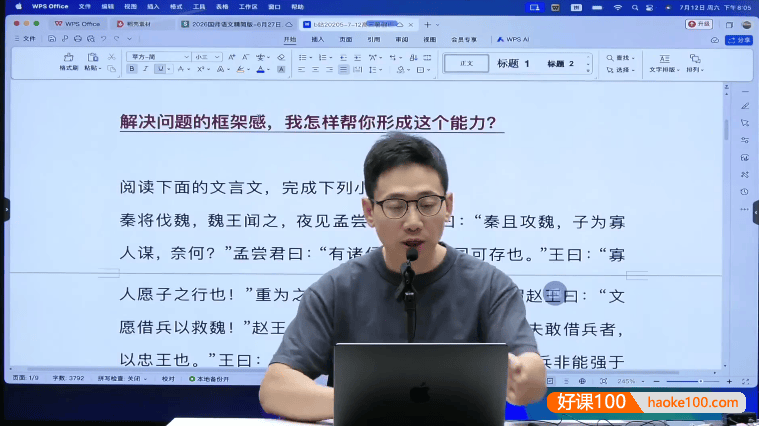Toggle Bold formatting
The height and width of the screenshot is (426, 759).
132,69
